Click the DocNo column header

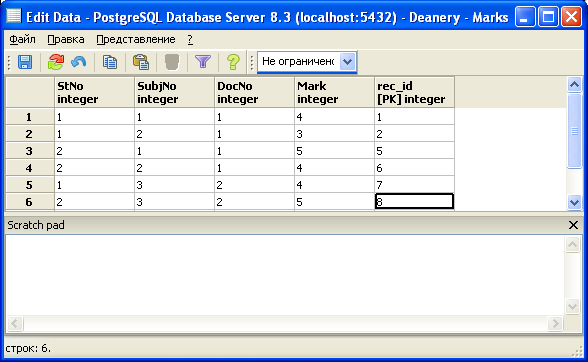(254, 92)
